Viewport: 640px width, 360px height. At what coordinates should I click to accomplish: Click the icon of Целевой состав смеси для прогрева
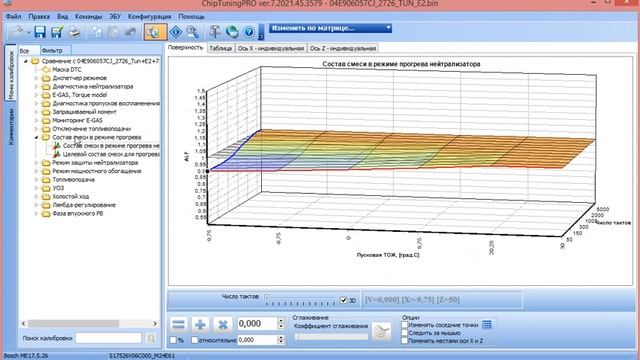tap(57, 155)
